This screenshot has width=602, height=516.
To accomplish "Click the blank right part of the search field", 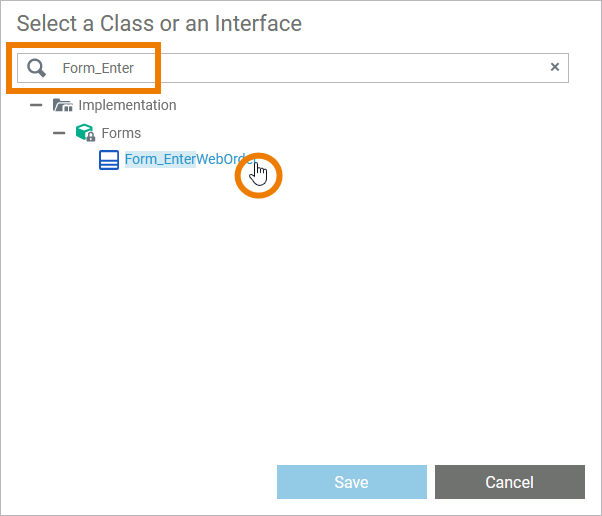I will point(400,68).
